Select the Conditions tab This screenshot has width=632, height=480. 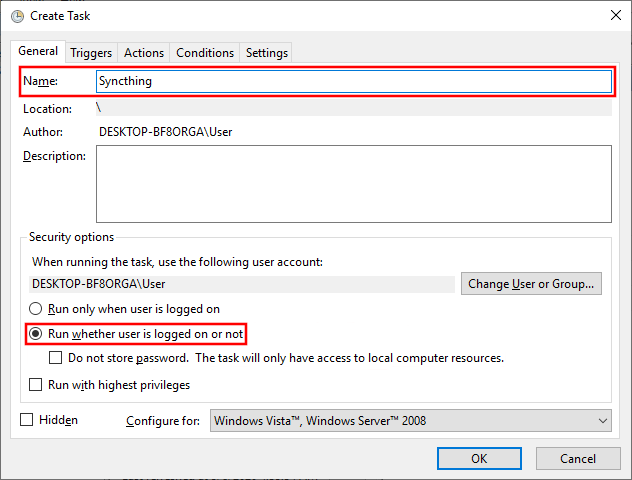(205, 53)
